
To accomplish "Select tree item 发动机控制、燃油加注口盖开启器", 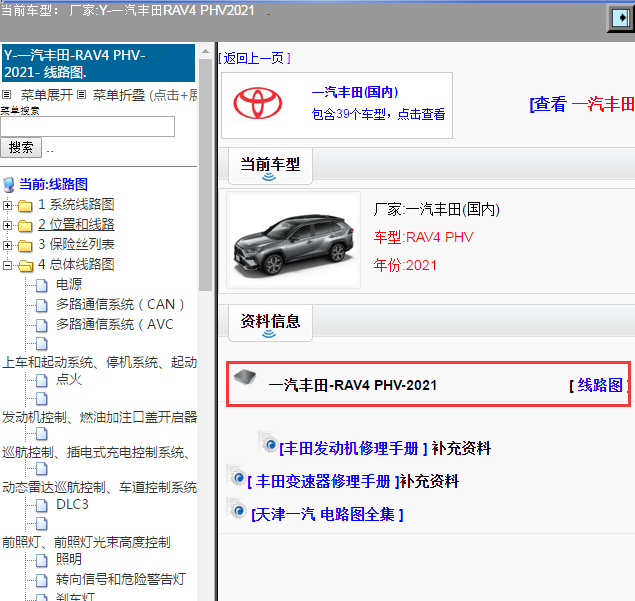I will coord(99,417).
